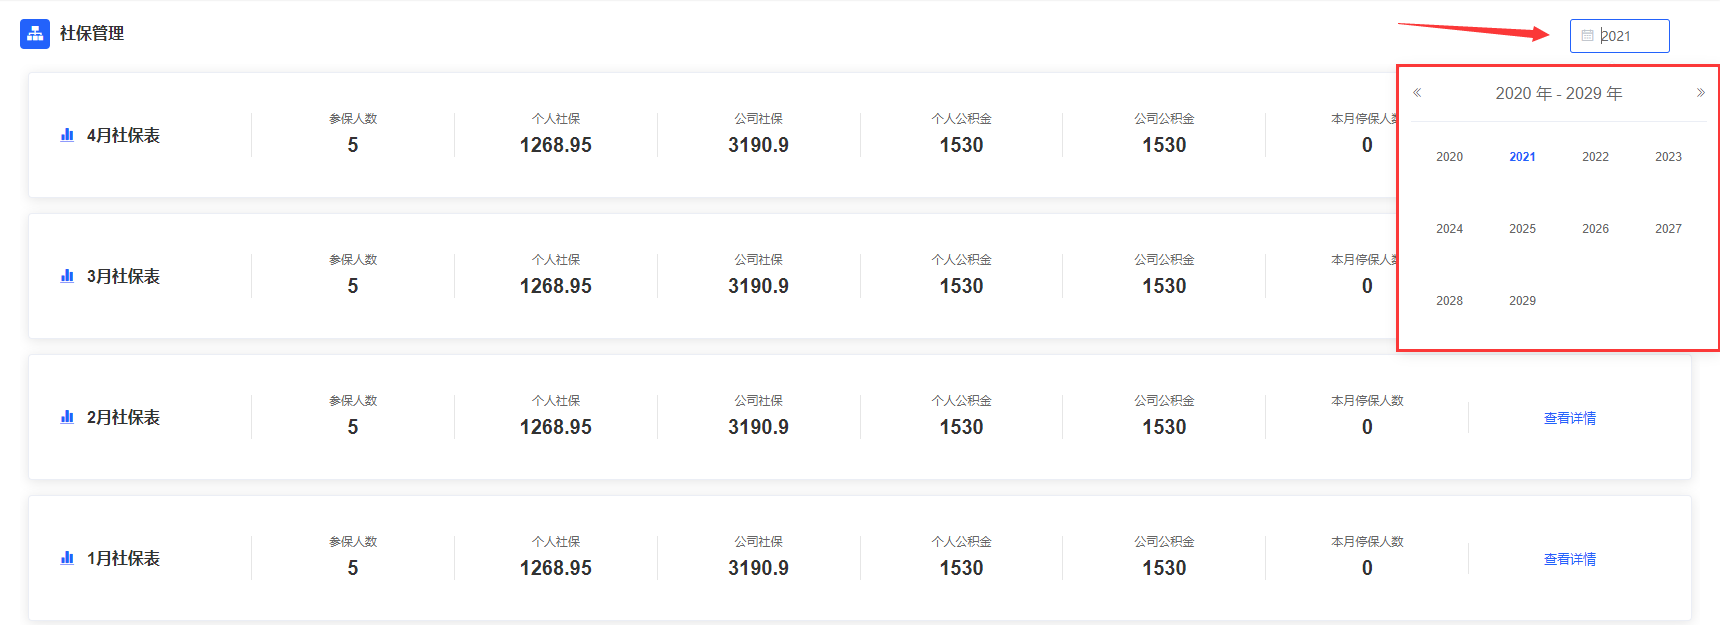1720x625 pixels.
Task: Open 查看详情 for 1月社保表
Action: [x=1570, y=559]
